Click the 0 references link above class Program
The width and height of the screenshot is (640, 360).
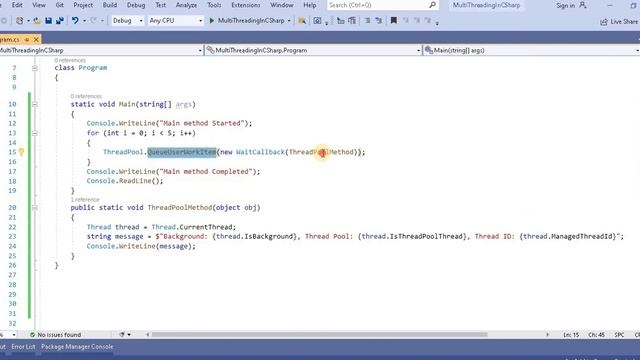[x=70, y=60]
